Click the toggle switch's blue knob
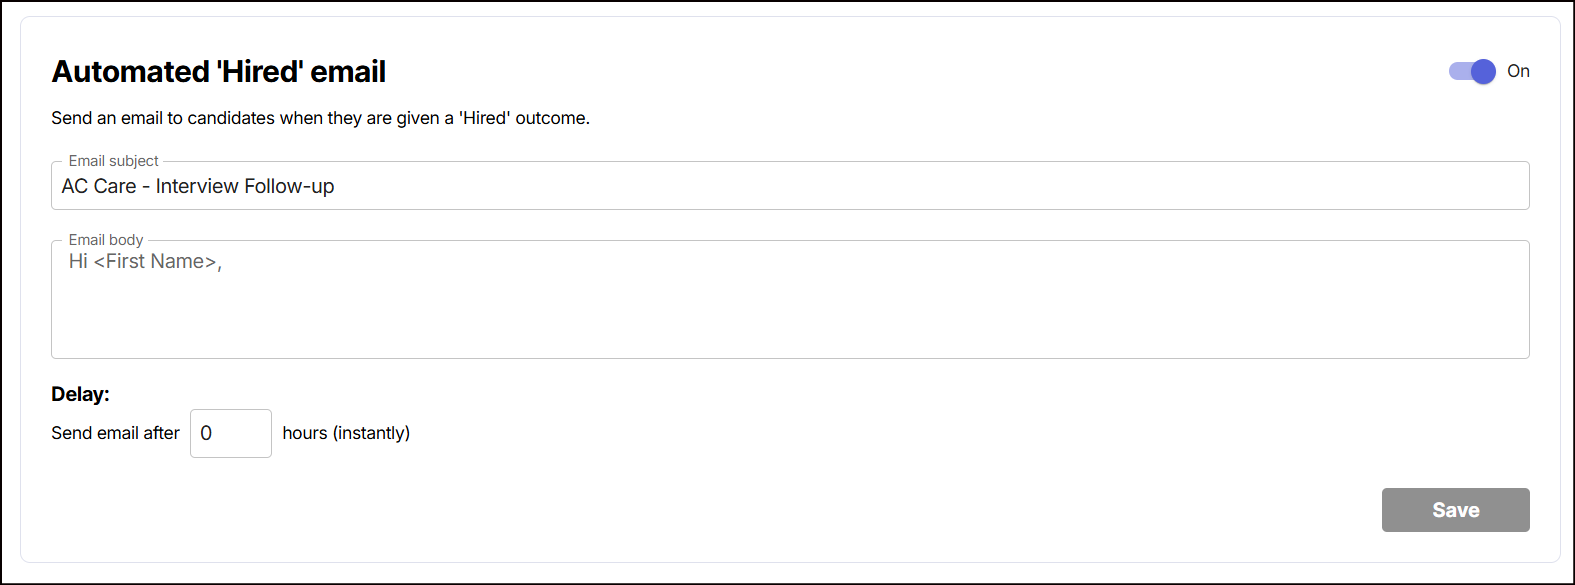 (x=1483, y=71)
